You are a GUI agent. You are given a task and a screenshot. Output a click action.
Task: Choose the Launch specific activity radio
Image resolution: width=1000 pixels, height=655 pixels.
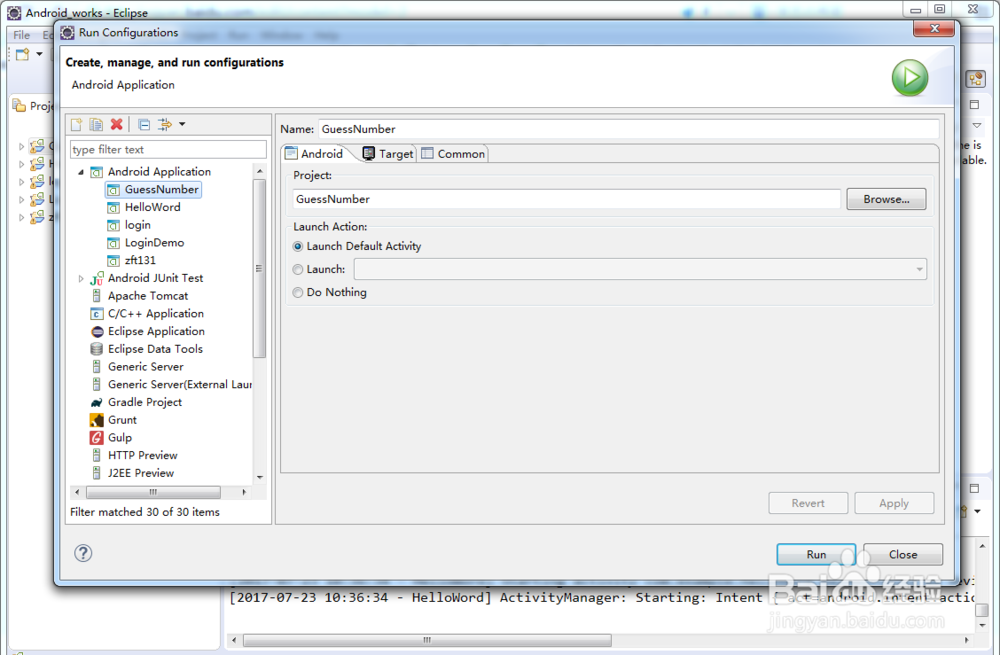tap(298, 270)
